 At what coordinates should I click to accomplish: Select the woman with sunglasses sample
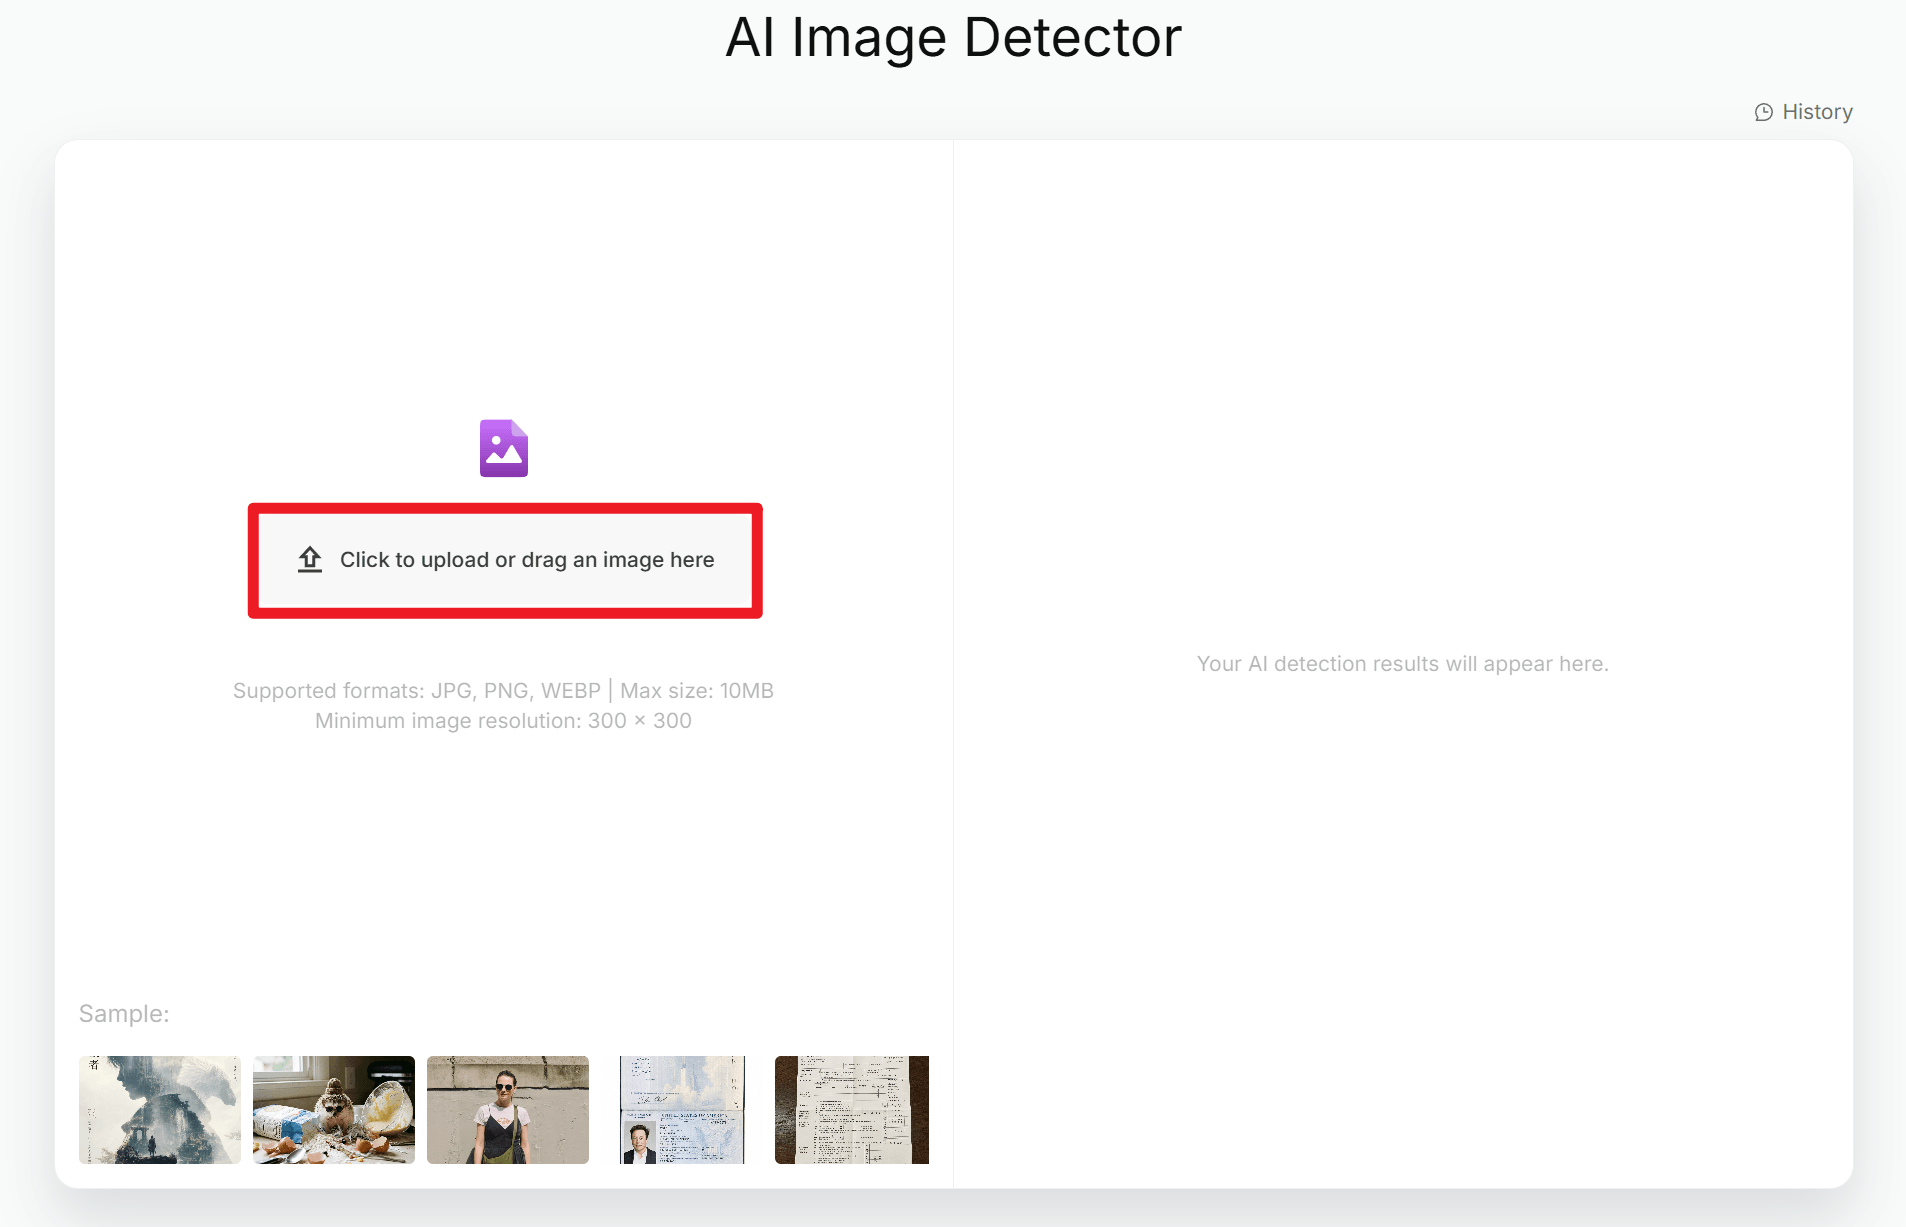click(508, 1110)
